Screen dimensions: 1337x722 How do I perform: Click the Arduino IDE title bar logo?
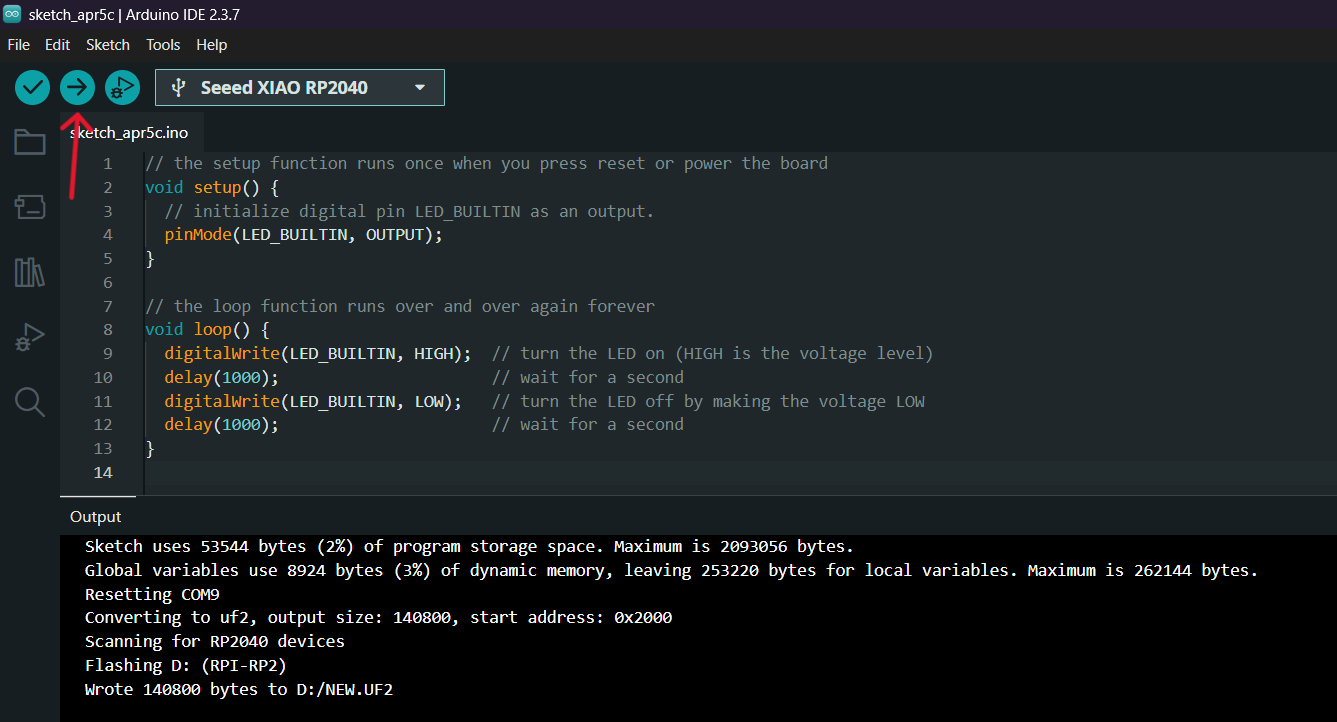(12, 15)
